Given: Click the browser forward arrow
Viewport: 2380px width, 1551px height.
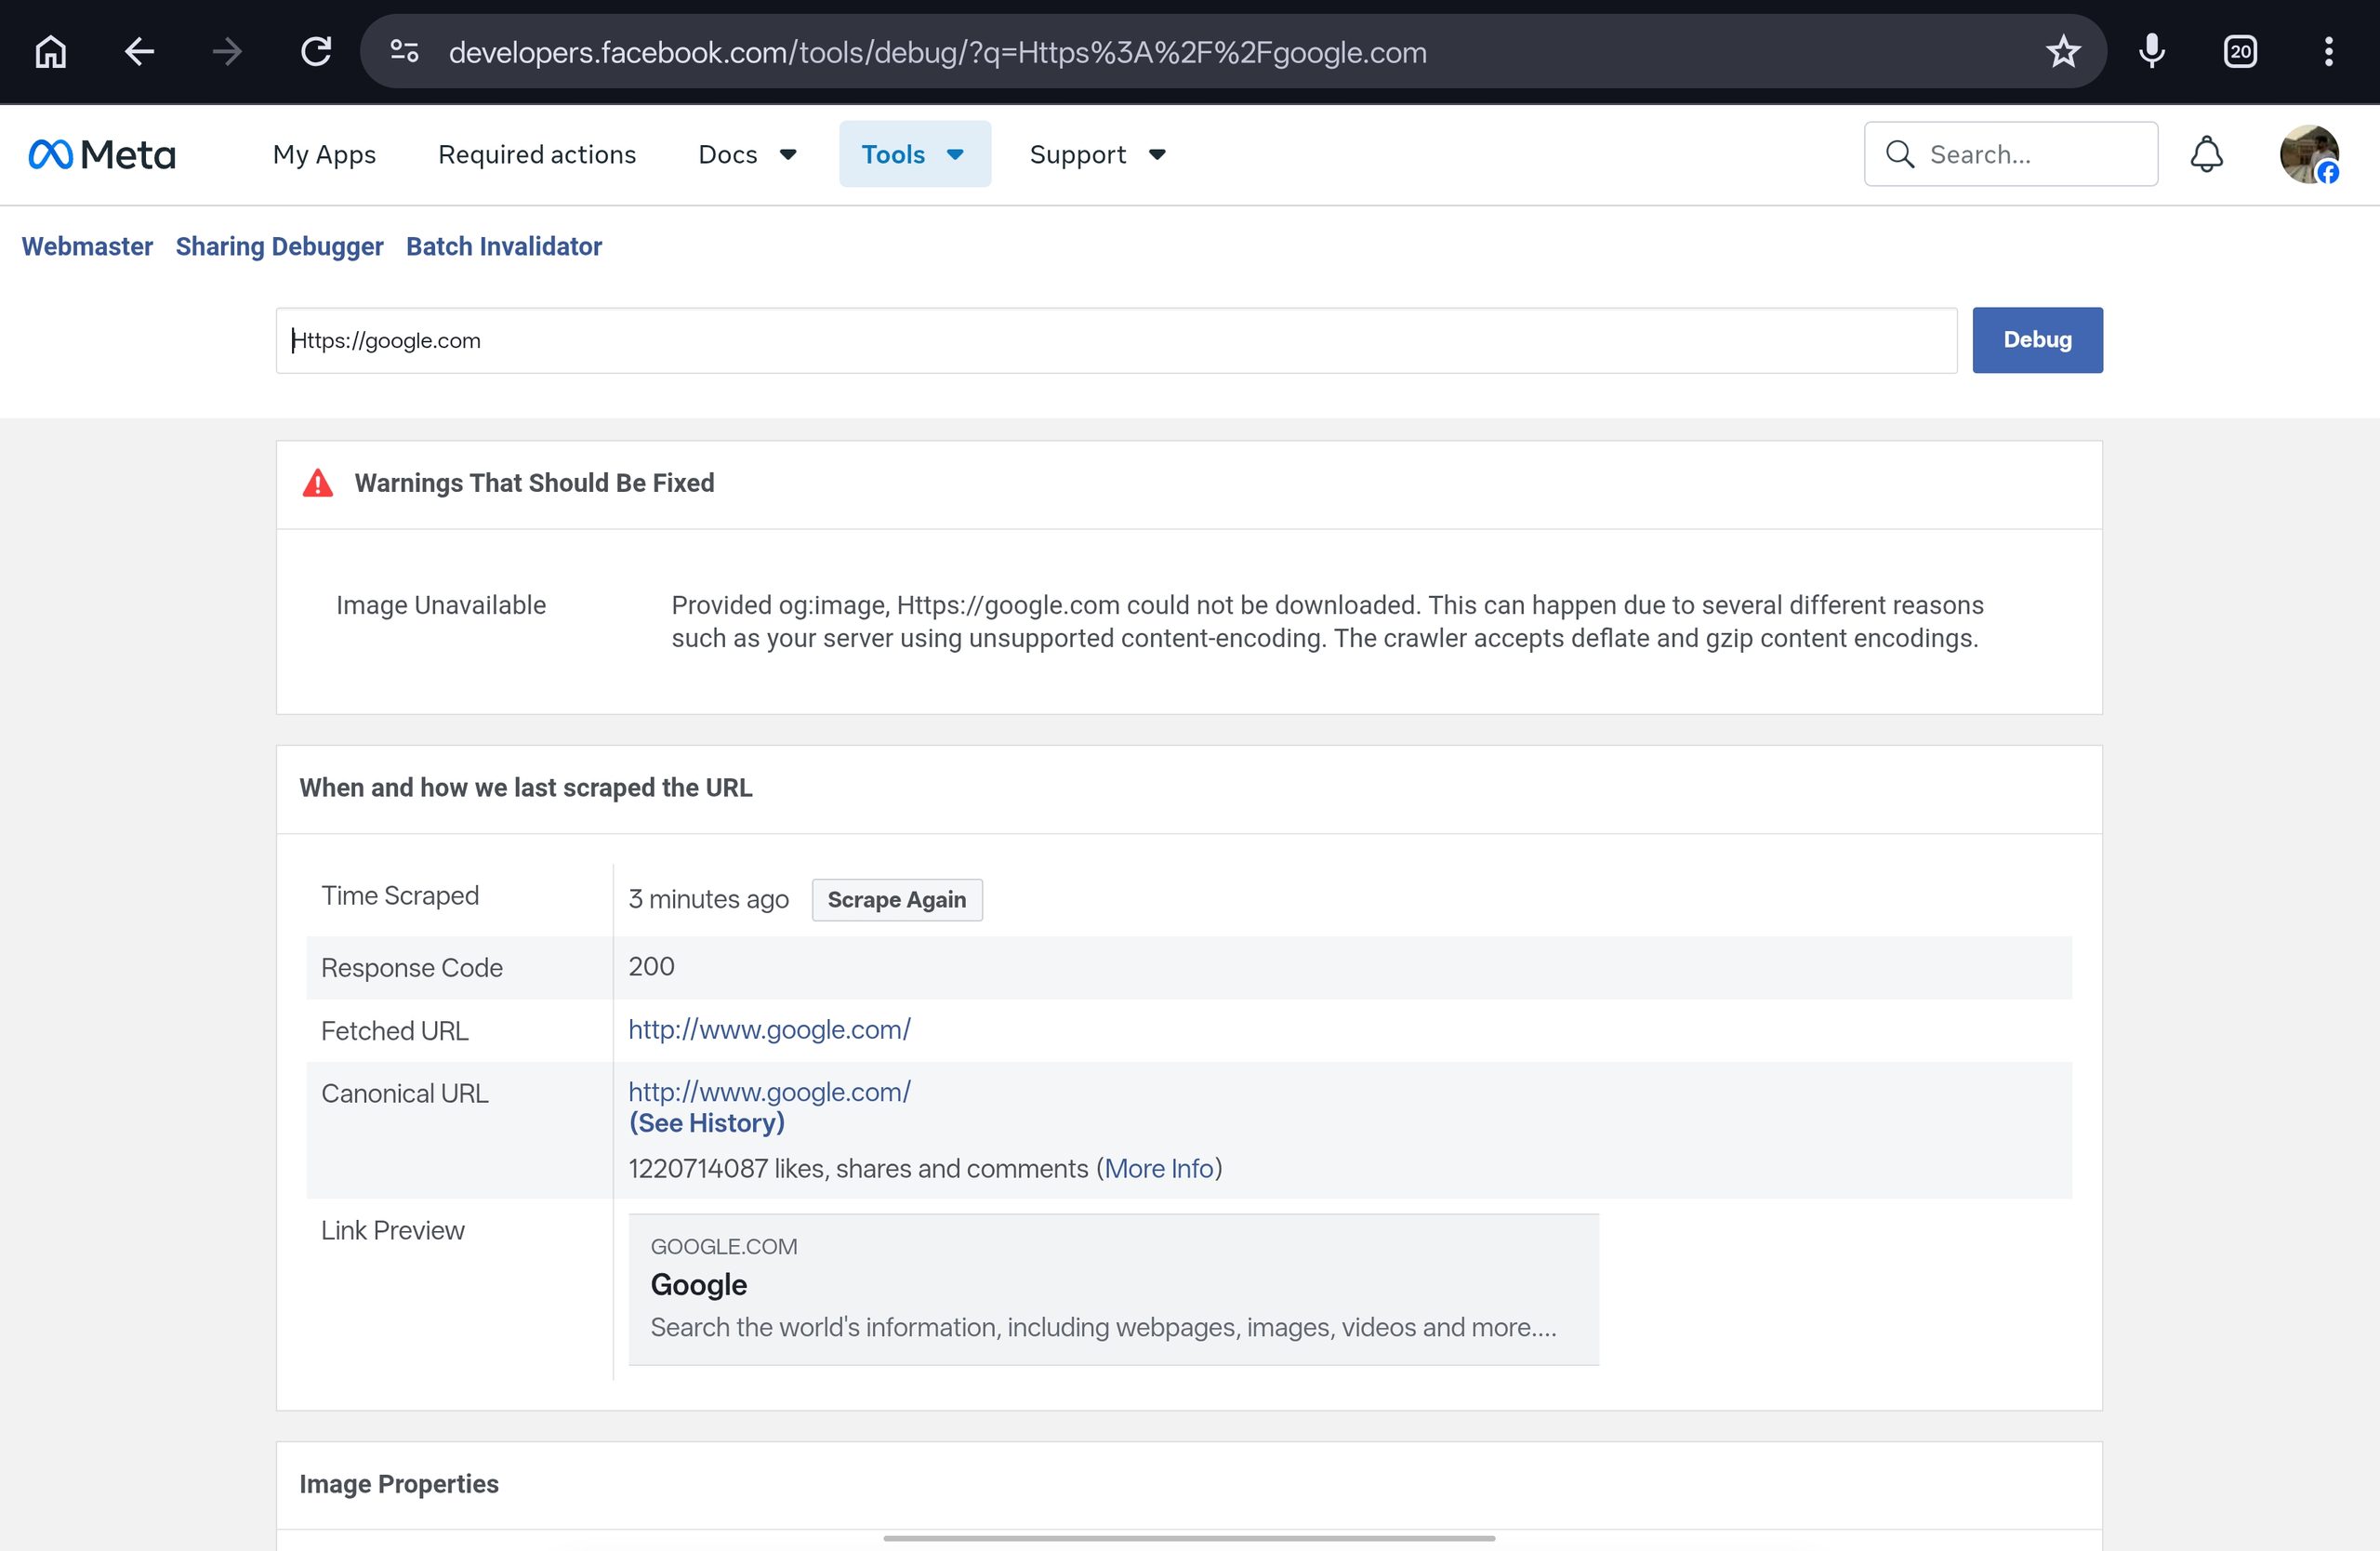Looking at the screenshot, I should (227, 52).
